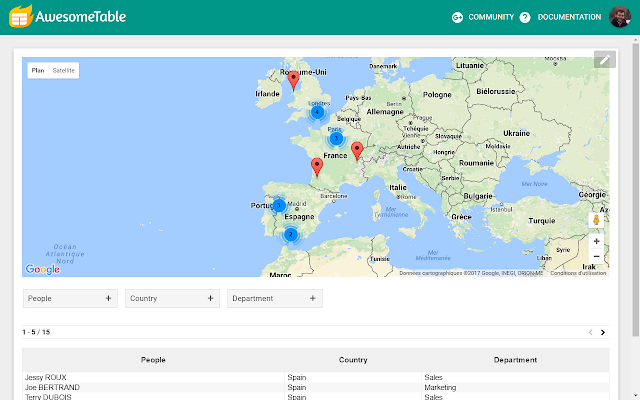Image resolution: width=640 pixels, height=400 pixels.
Task: Click the 1 - 5 / 15 pagination text
Action: coord(36,332)
